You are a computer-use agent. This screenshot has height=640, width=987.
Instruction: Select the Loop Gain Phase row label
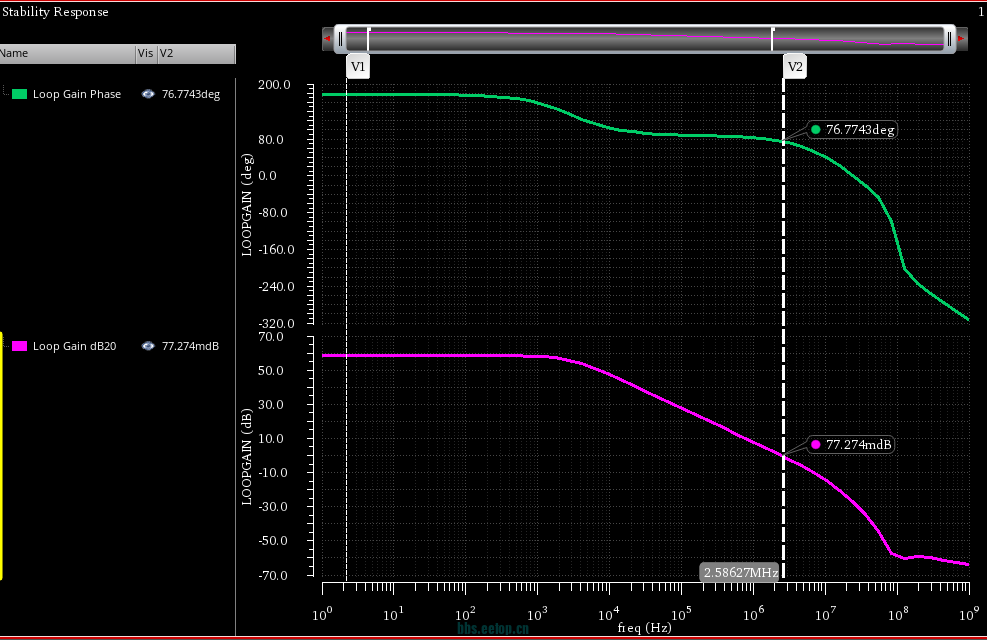coord(77,94)
